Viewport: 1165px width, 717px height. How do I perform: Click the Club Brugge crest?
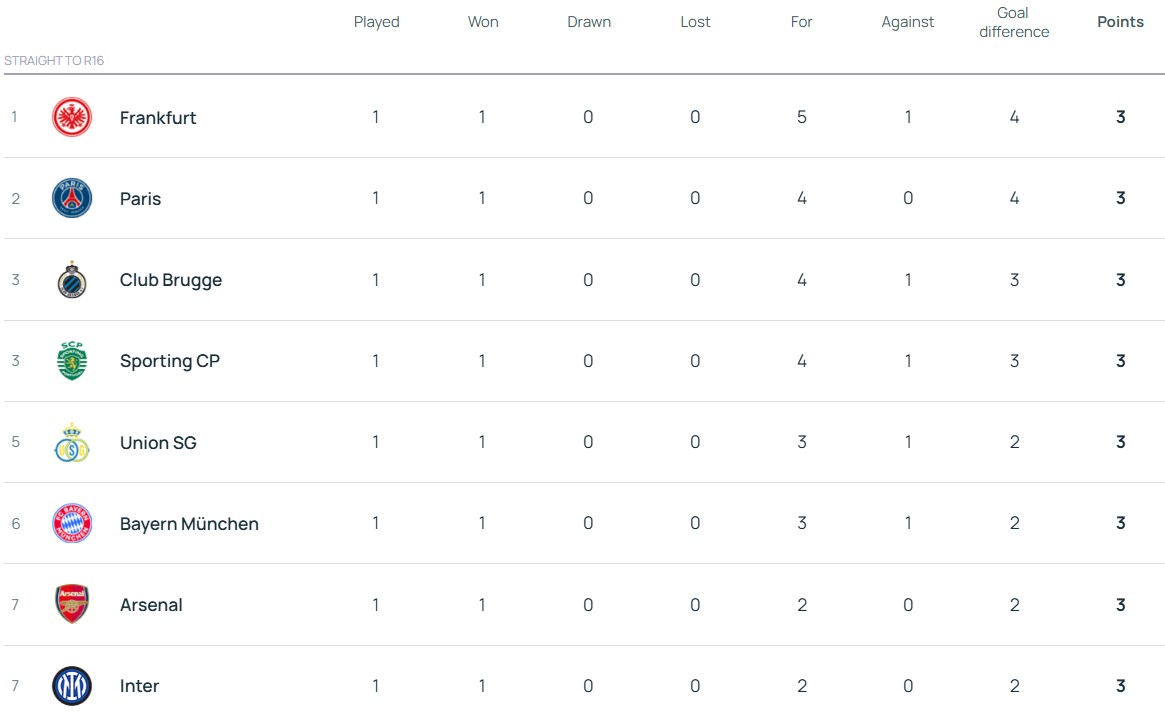pos(72,280)
